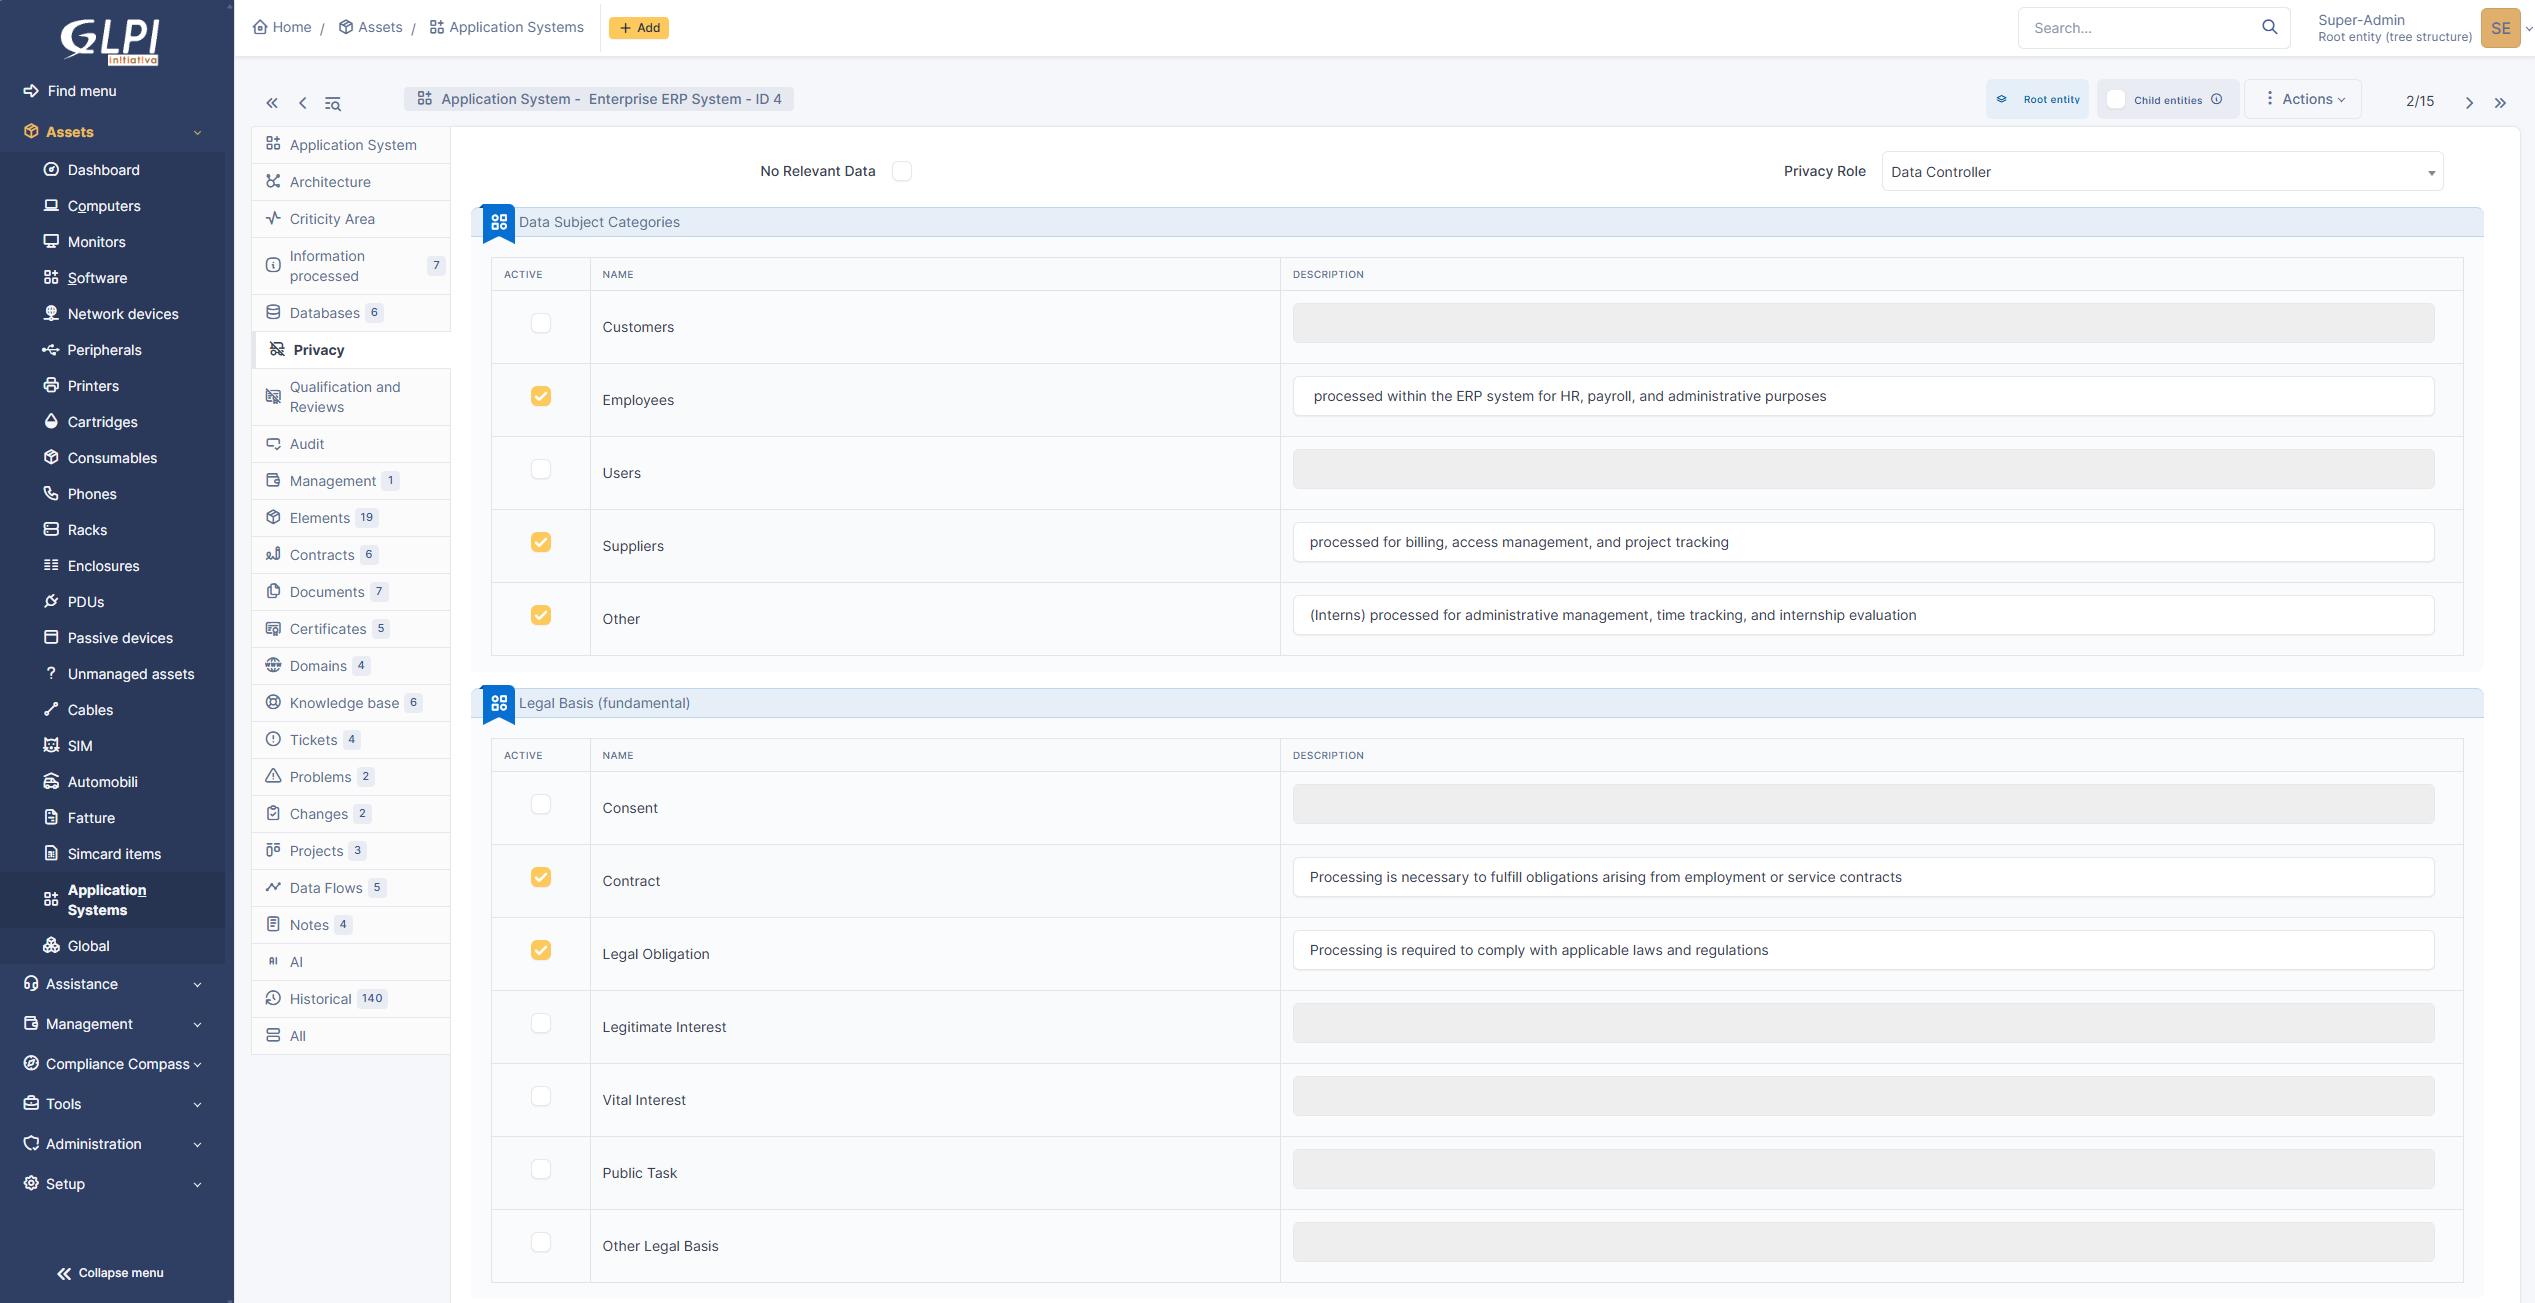Go to first record double-chevron icon
Screen dimensions: 2535x1303
coord(272,103)
